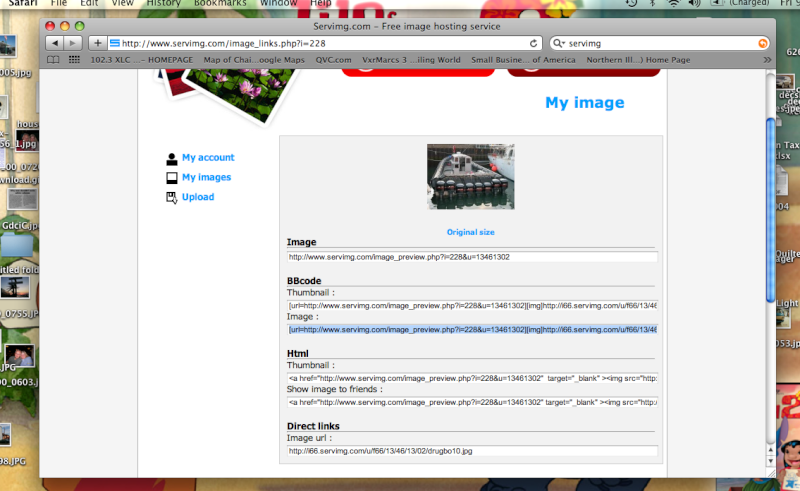Show all bookmarks via the book icon
Viewport: 800px width, 491px height.
pos(53,60)
